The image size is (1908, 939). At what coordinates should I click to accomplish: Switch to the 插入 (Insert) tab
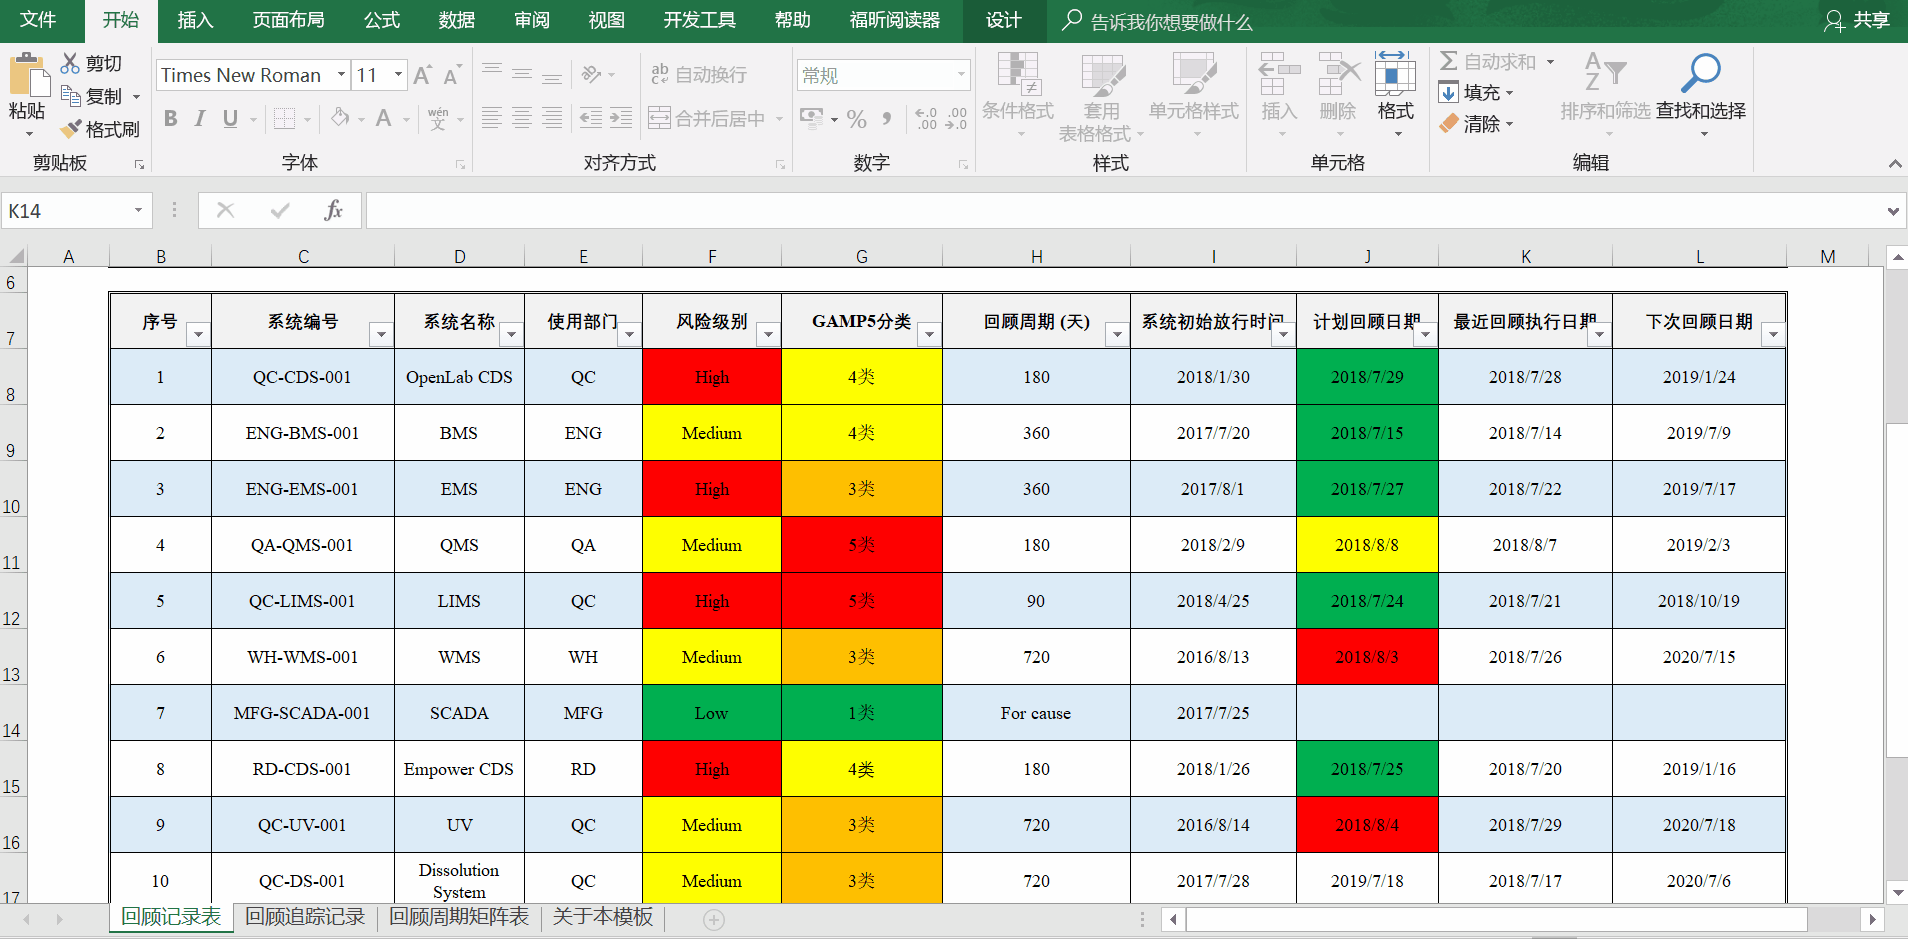point(195,20)
